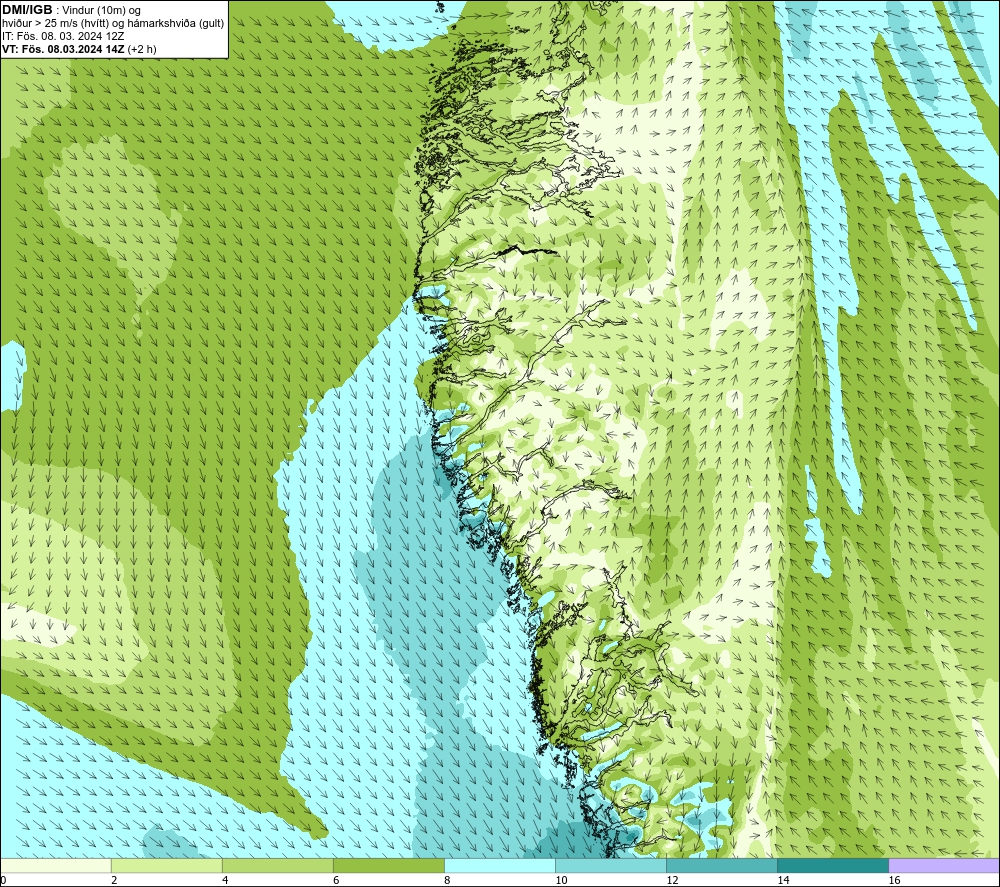Click the 8–10 m/s pale cyan swatch
1000x887 pixels.
[500, 865]
